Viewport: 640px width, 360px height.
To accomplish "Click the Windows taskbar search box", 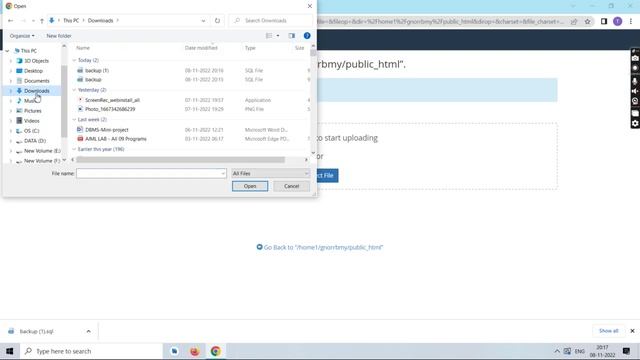I will pos(91,351).
